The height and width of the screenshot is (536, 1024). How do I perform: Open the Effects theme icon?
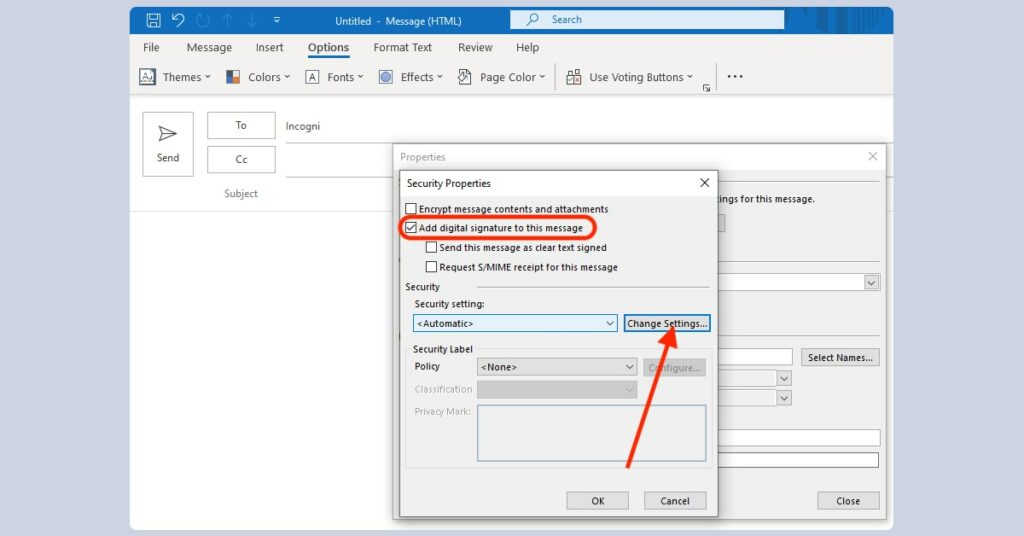386,77
